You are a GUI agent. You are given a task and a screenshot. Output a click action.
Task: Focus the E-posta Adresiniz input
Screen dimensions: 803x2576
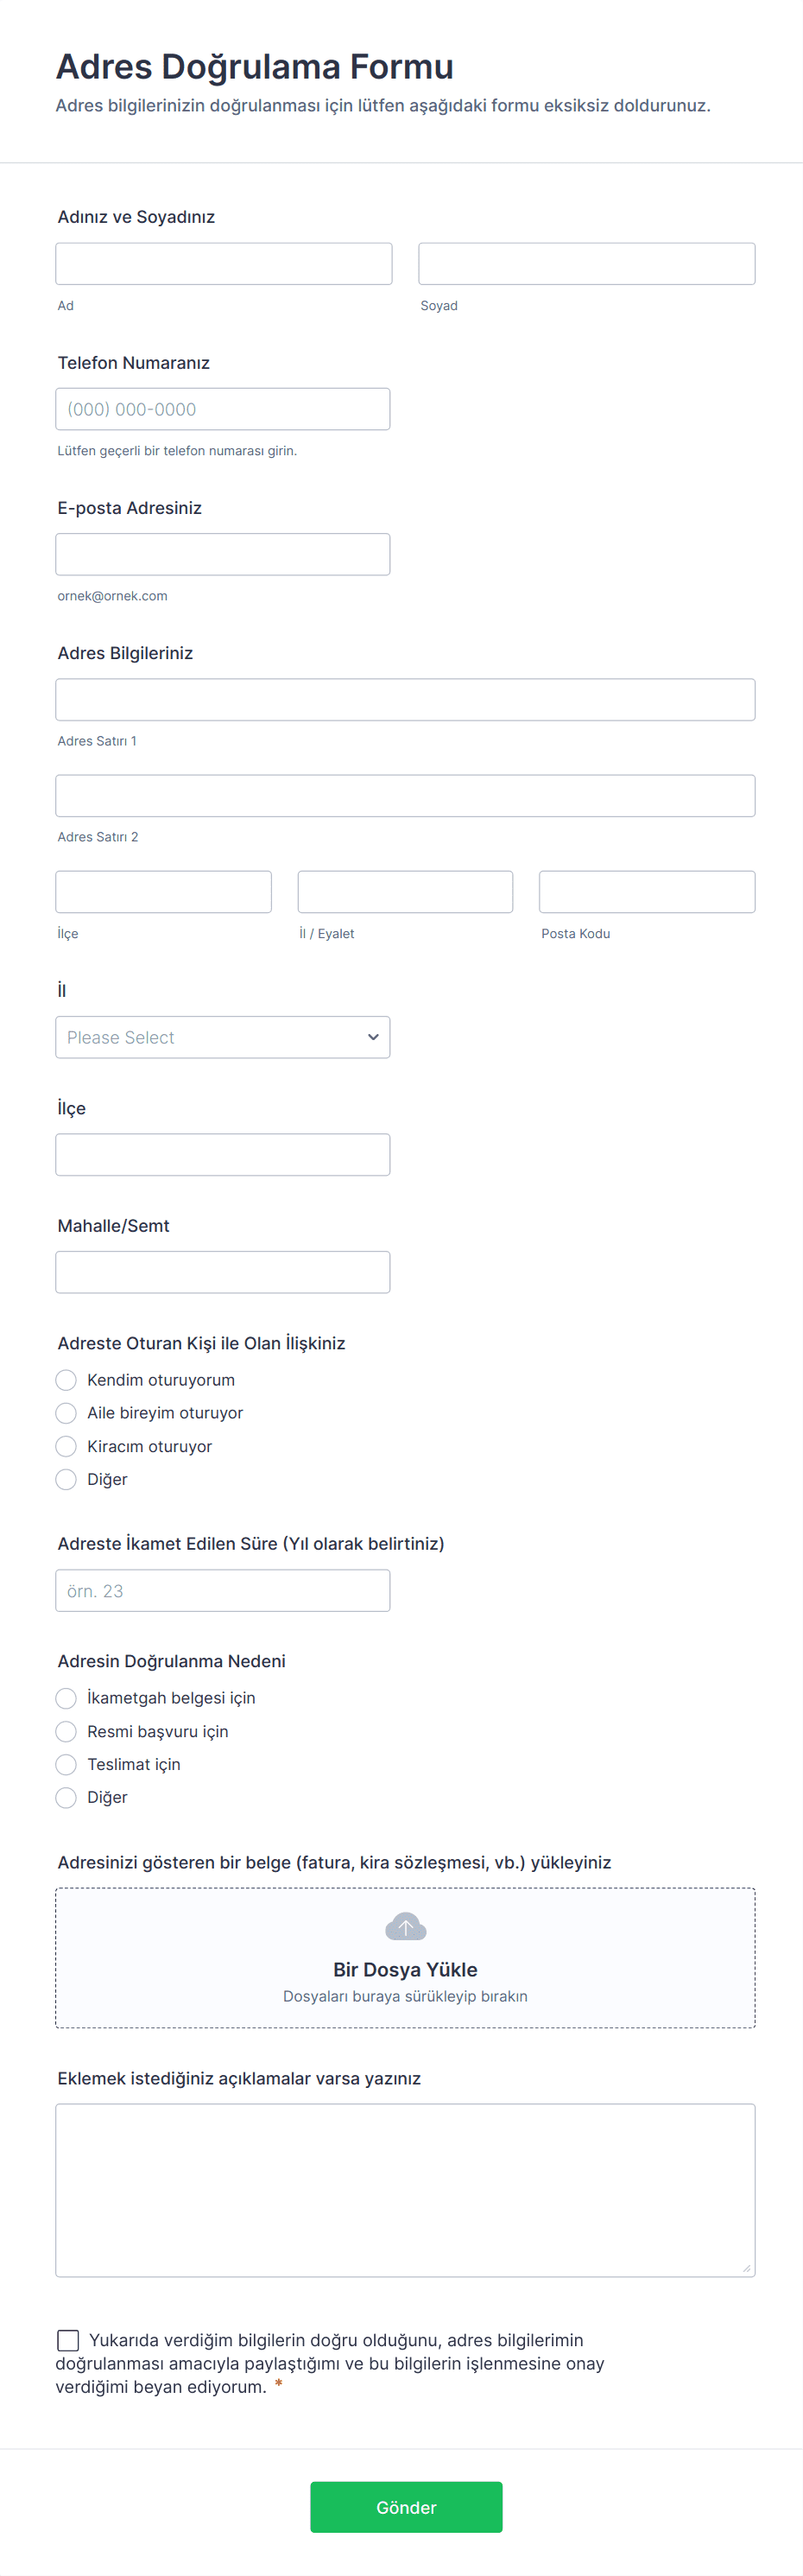point(222,554)
